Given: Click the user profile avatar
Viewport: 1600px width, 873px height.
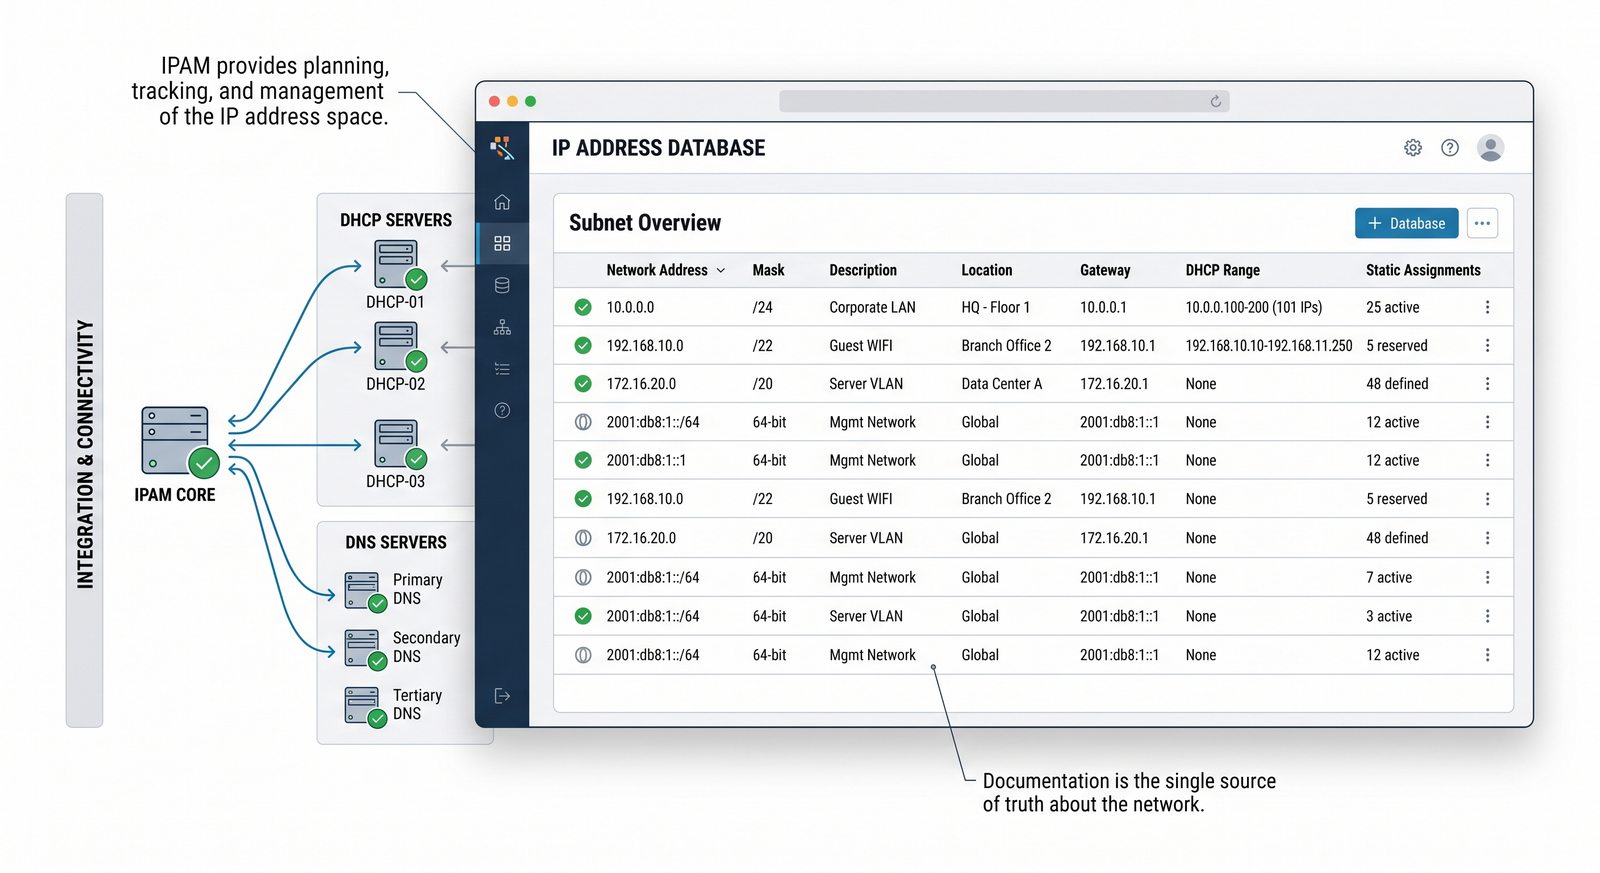Looking at the screenshot, I should [1490, 148].
